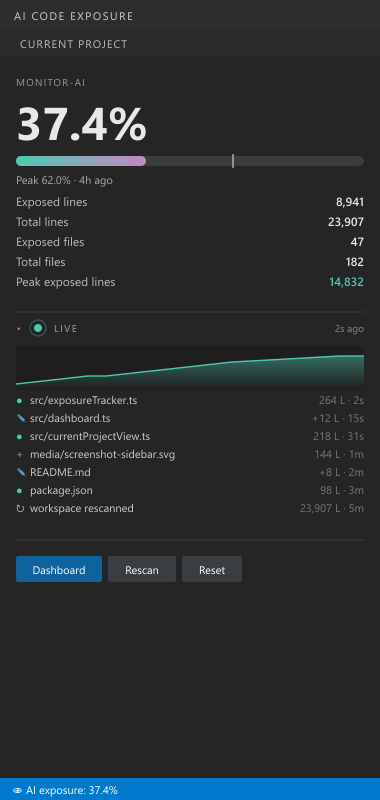Open src/currentProjectView.ts activity row
The image size is (380, 800).
190,437
